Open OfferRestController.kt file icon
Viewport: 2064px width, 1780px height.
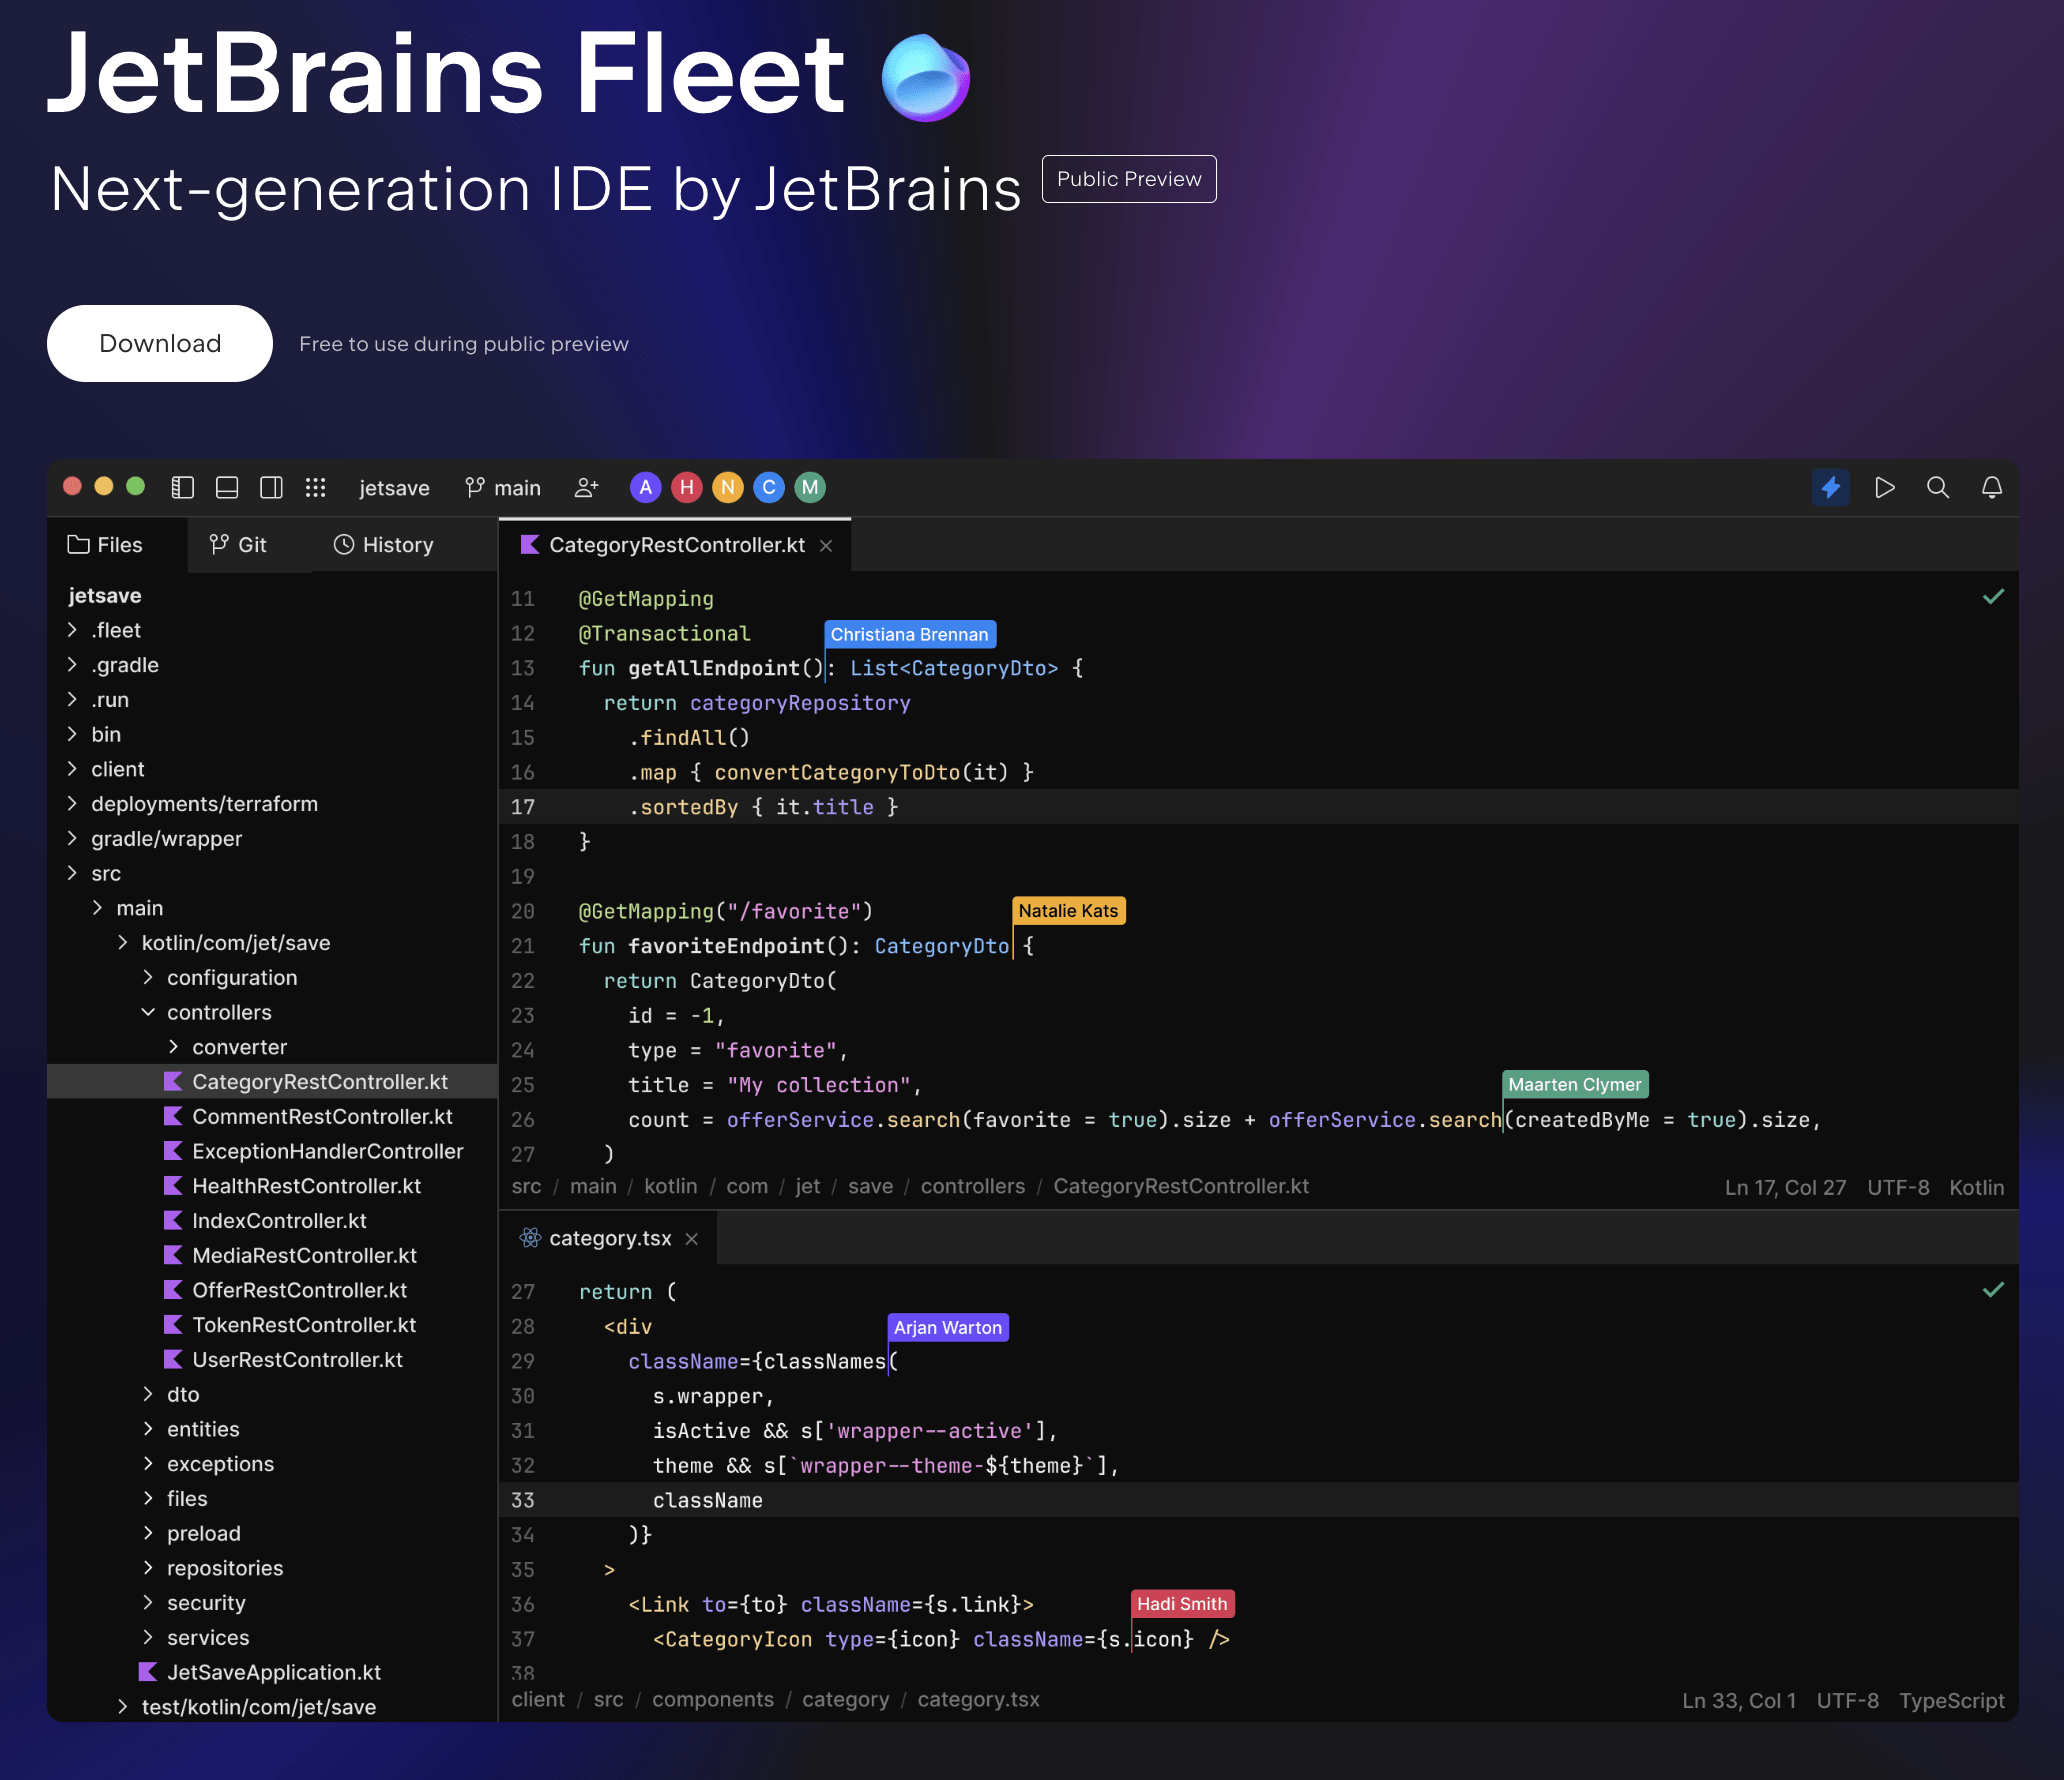[173, 1290]
